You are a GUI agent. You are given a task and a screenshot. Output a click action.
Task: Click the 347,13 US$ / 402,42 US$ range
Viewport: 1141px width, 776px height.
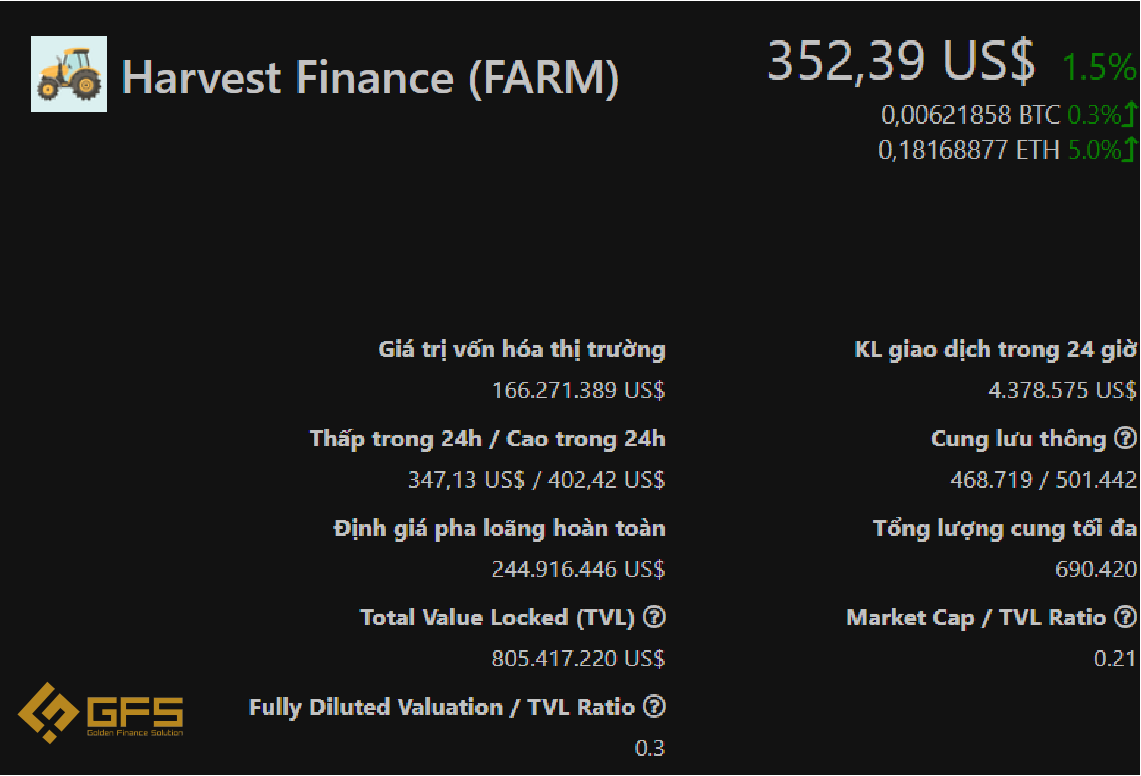(536, 480)
